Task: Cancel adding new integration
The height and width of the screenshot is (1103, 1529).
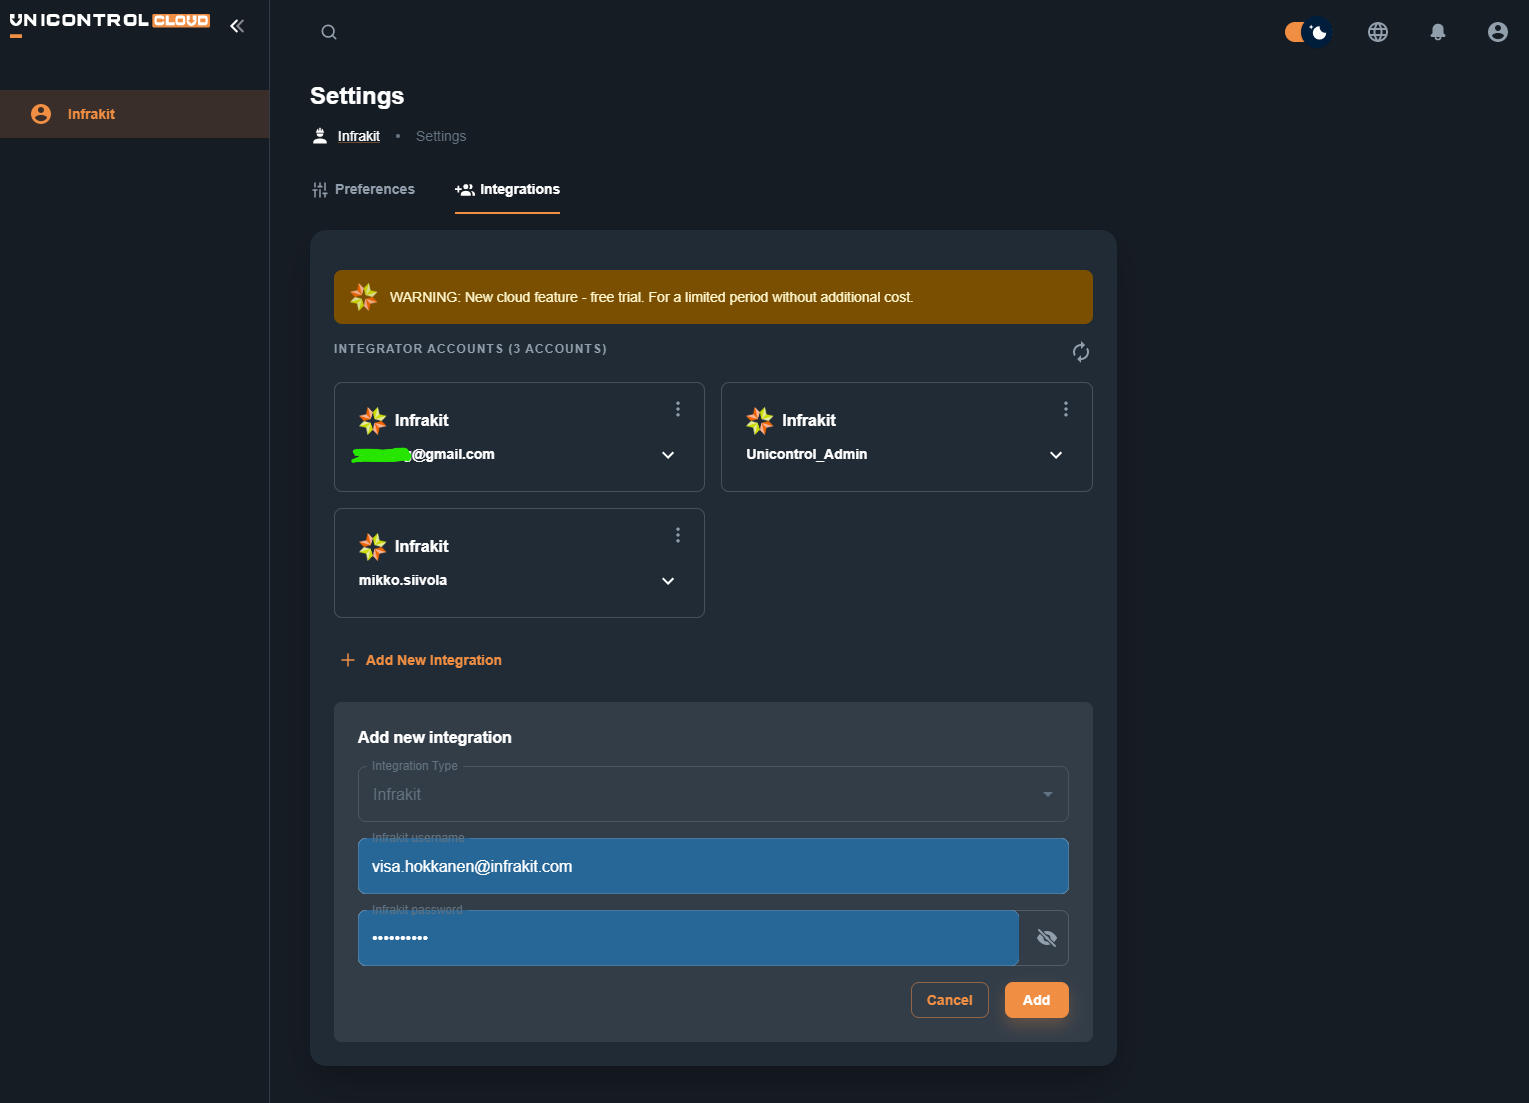Action: coord(950,1000)
